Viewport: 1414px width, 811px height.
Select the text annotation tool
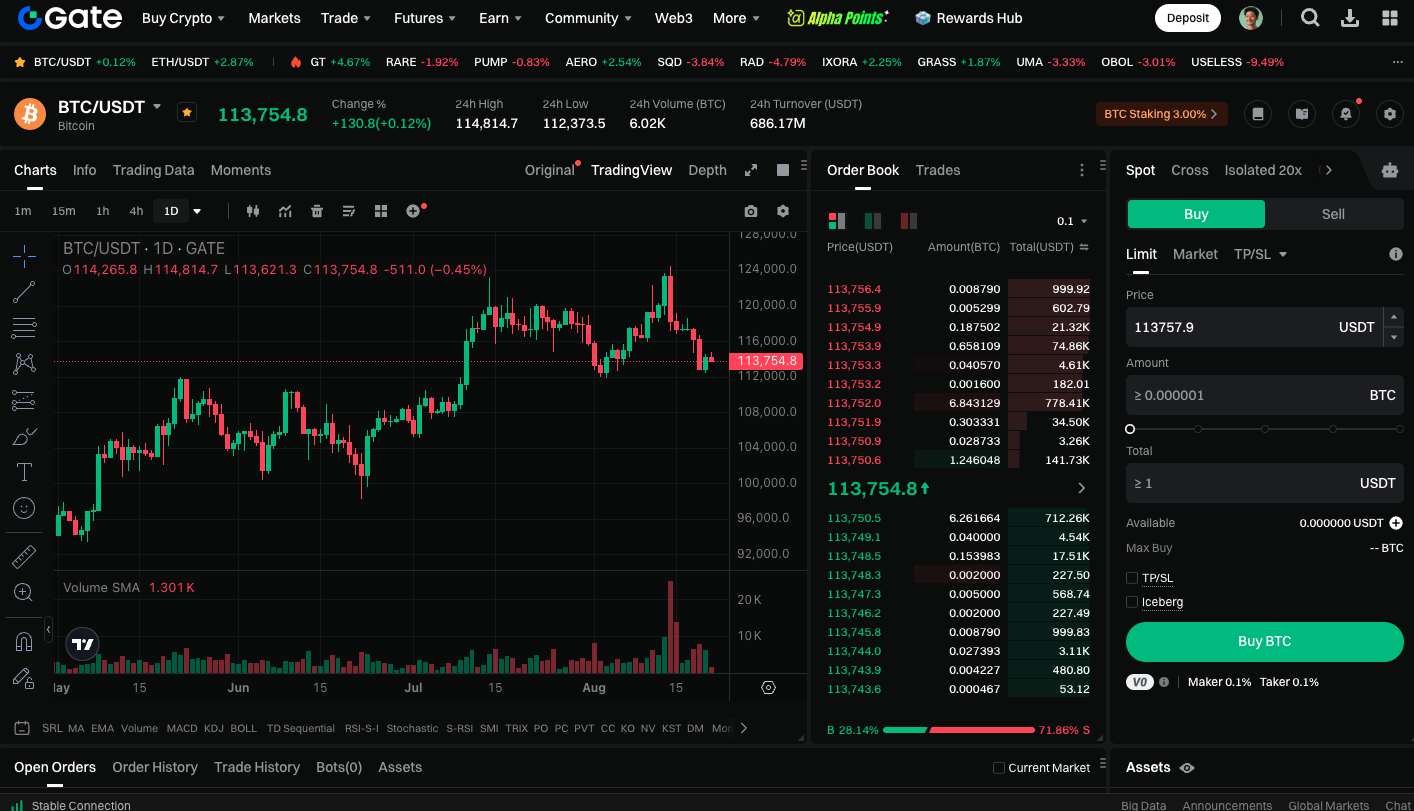24,472
